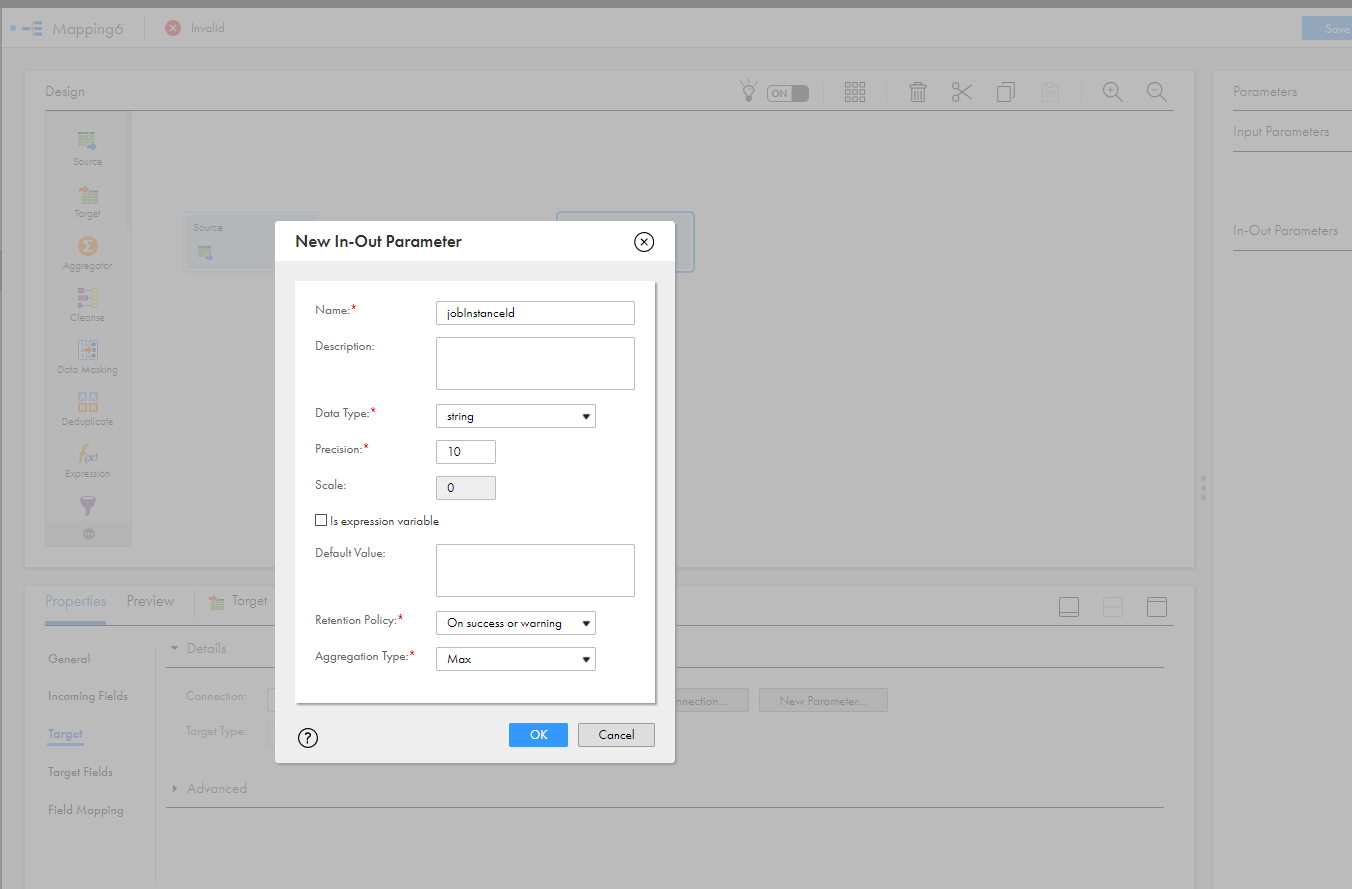Open the Data Type dropdown
Screen dimensions: 1352x889
[x=516, y=416]
